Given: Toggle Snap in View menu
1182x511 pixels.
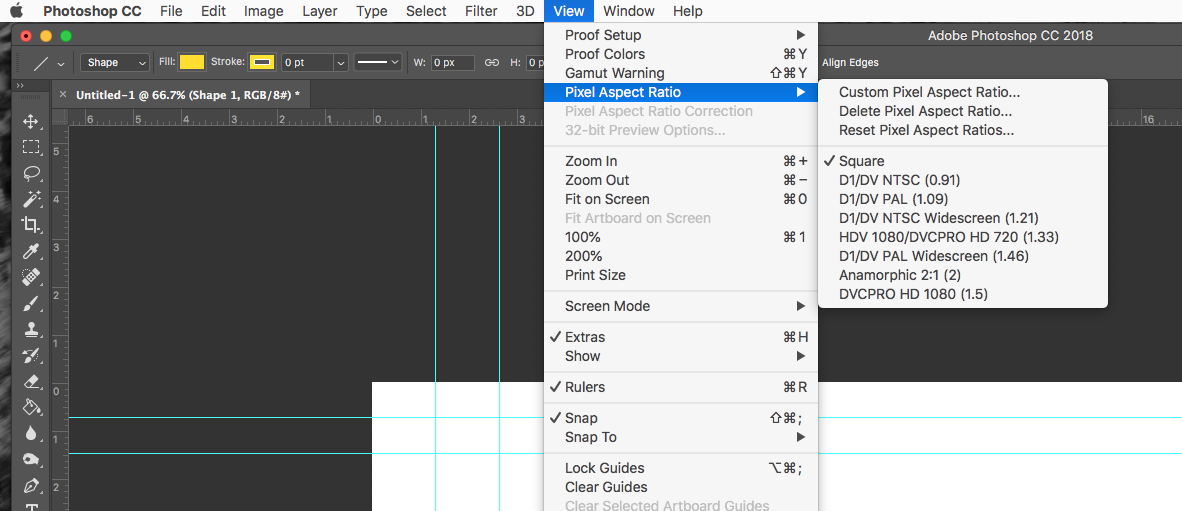Looking at the screenshot, I should pos(681,418).
